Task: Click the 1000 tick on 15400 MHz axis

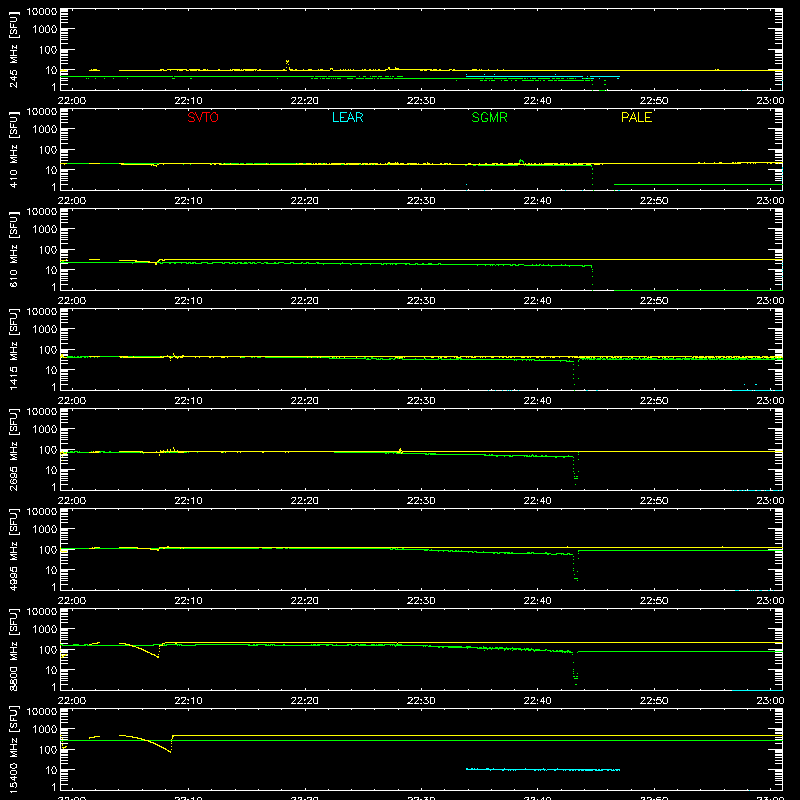Action: click(45, 730)
